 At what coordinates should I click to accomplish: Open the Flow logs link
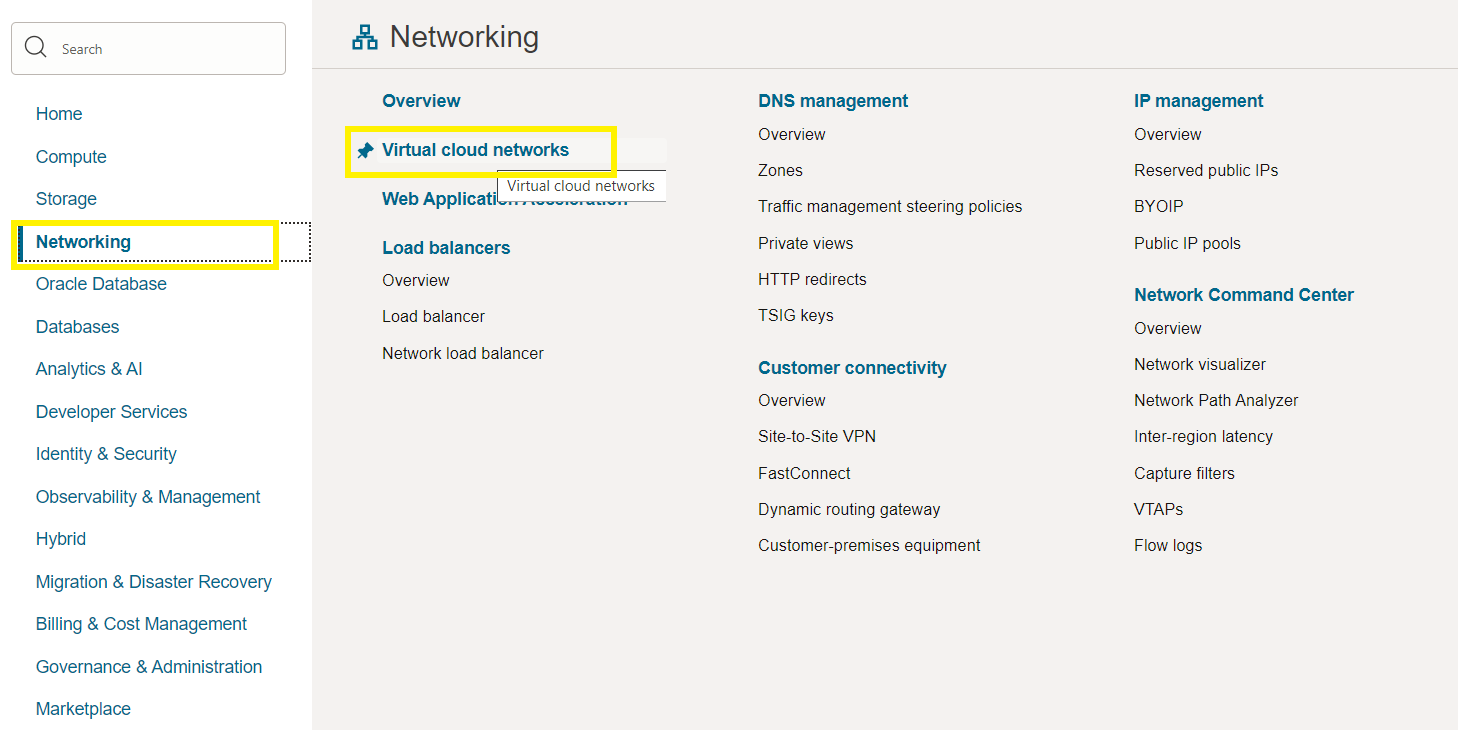(x=1168, y=545)
